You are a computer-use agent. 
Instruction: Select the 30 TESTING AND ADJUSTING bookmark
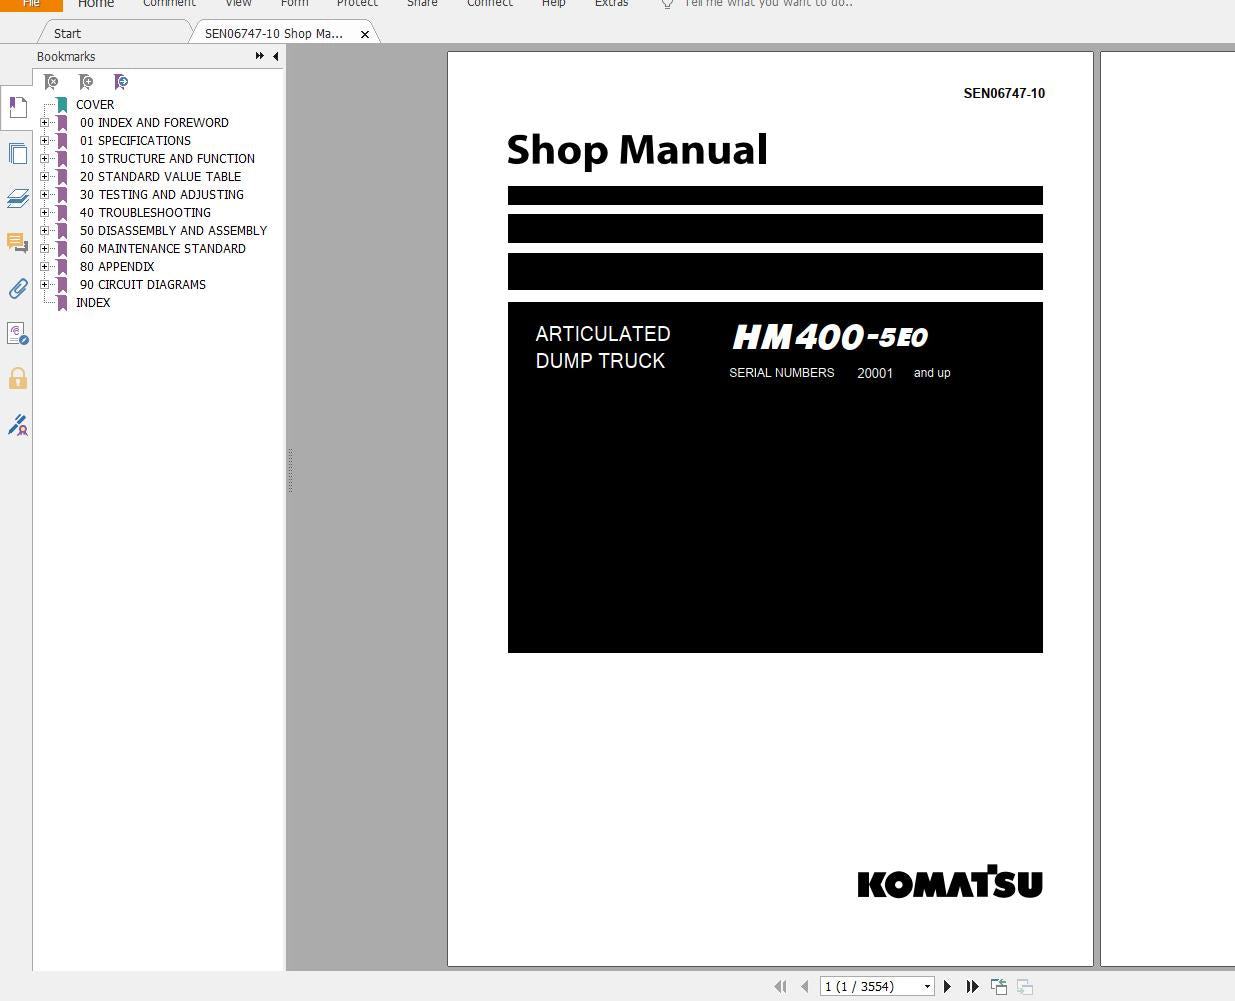coord(162,194)
